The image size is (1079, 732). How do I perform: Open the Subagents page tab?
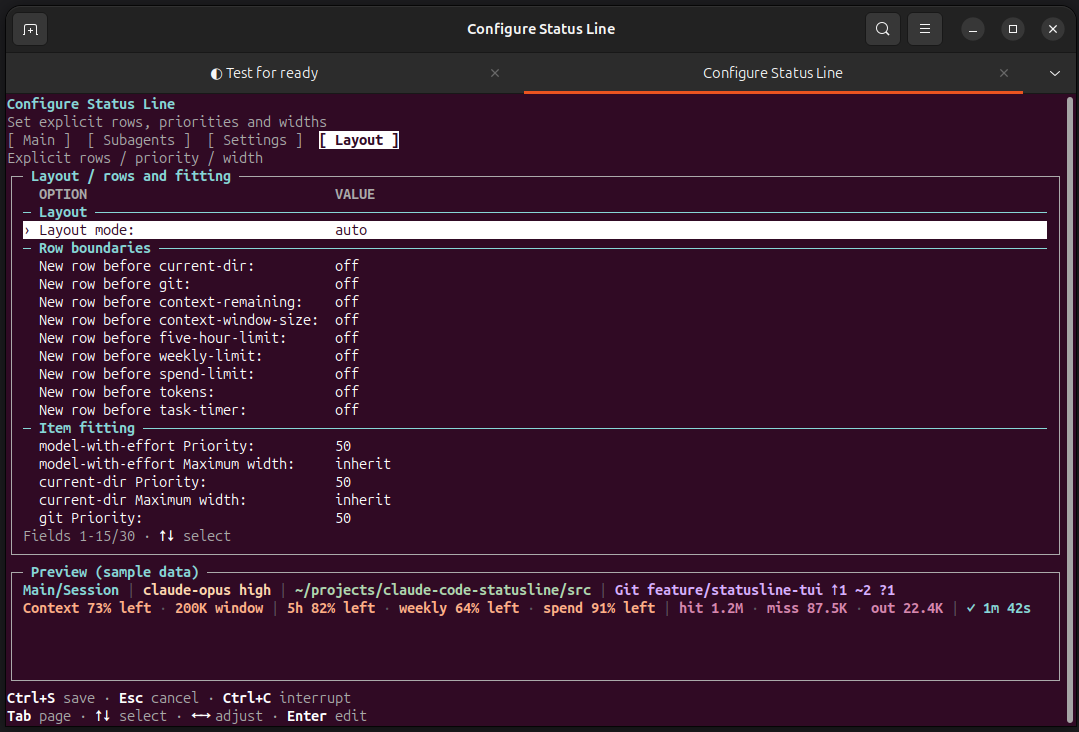click(139, 140)
